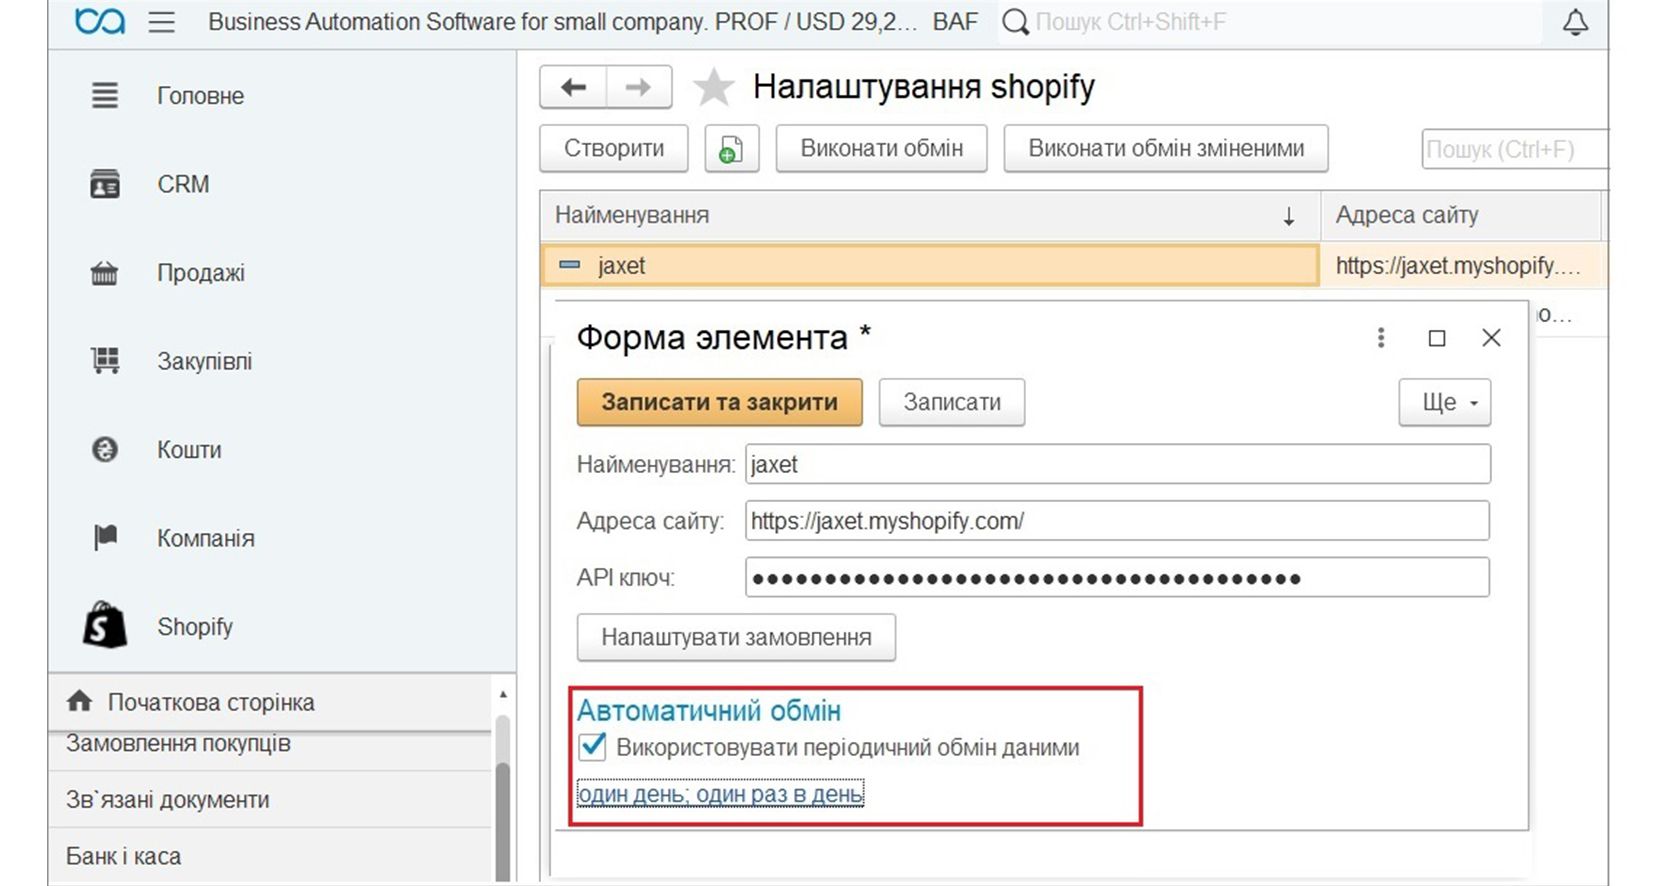Click the Кошти coin icon

click(x=105, y=450)
